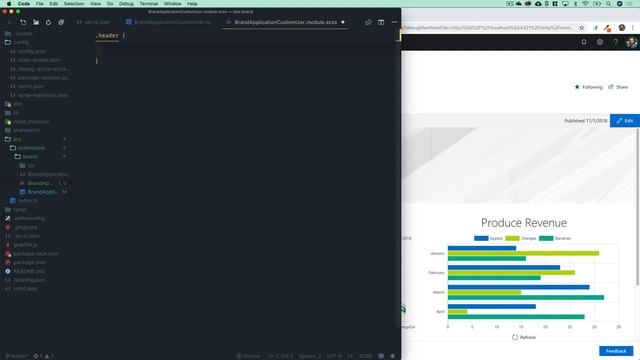This screenshot has height=360, width=640.
Task: Open Chrome's three-dot menu
Action: tap(633, 28)
